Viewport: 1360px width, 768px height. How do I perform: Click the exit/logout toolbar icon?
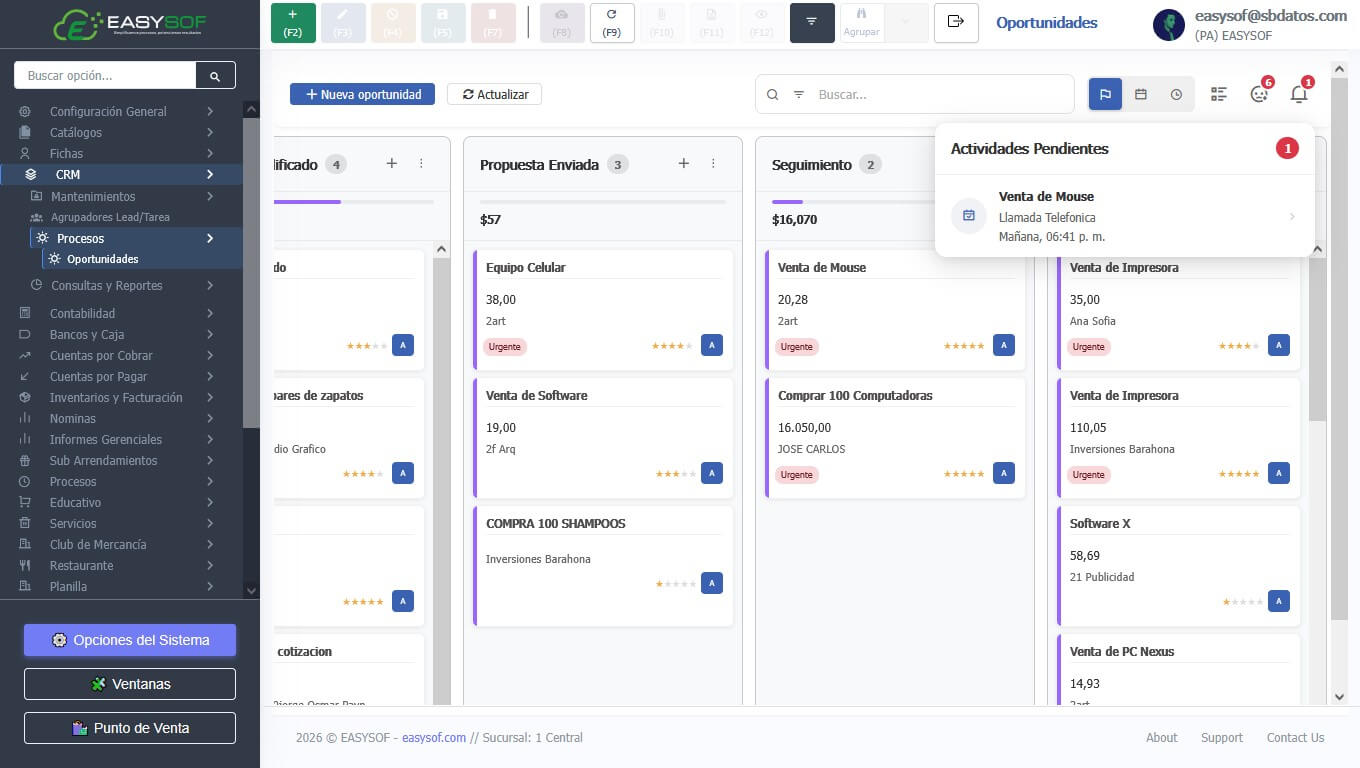click(956, 23)
